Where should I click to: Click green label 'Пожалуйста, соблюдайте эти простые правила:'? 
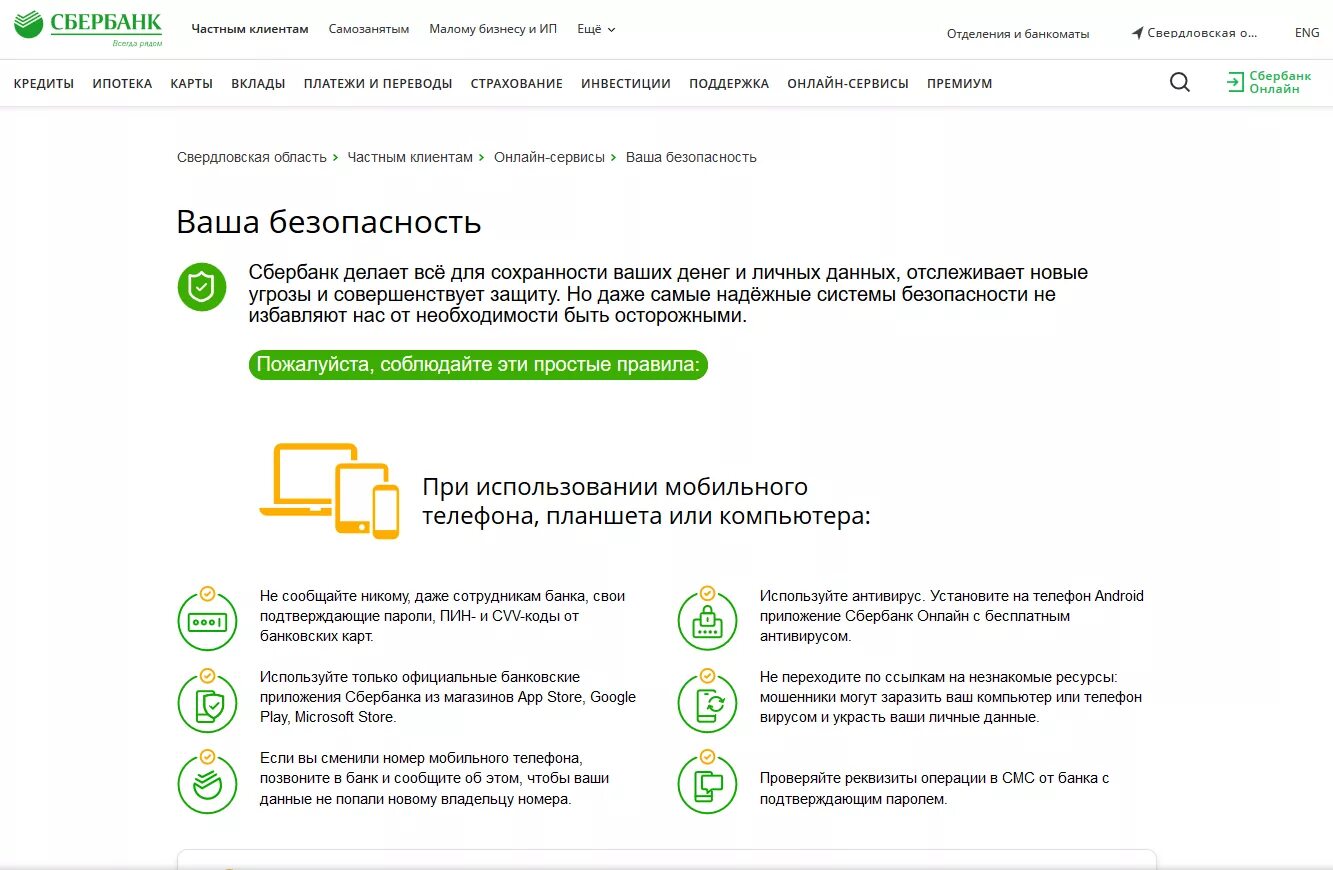(x=478, y=365)
